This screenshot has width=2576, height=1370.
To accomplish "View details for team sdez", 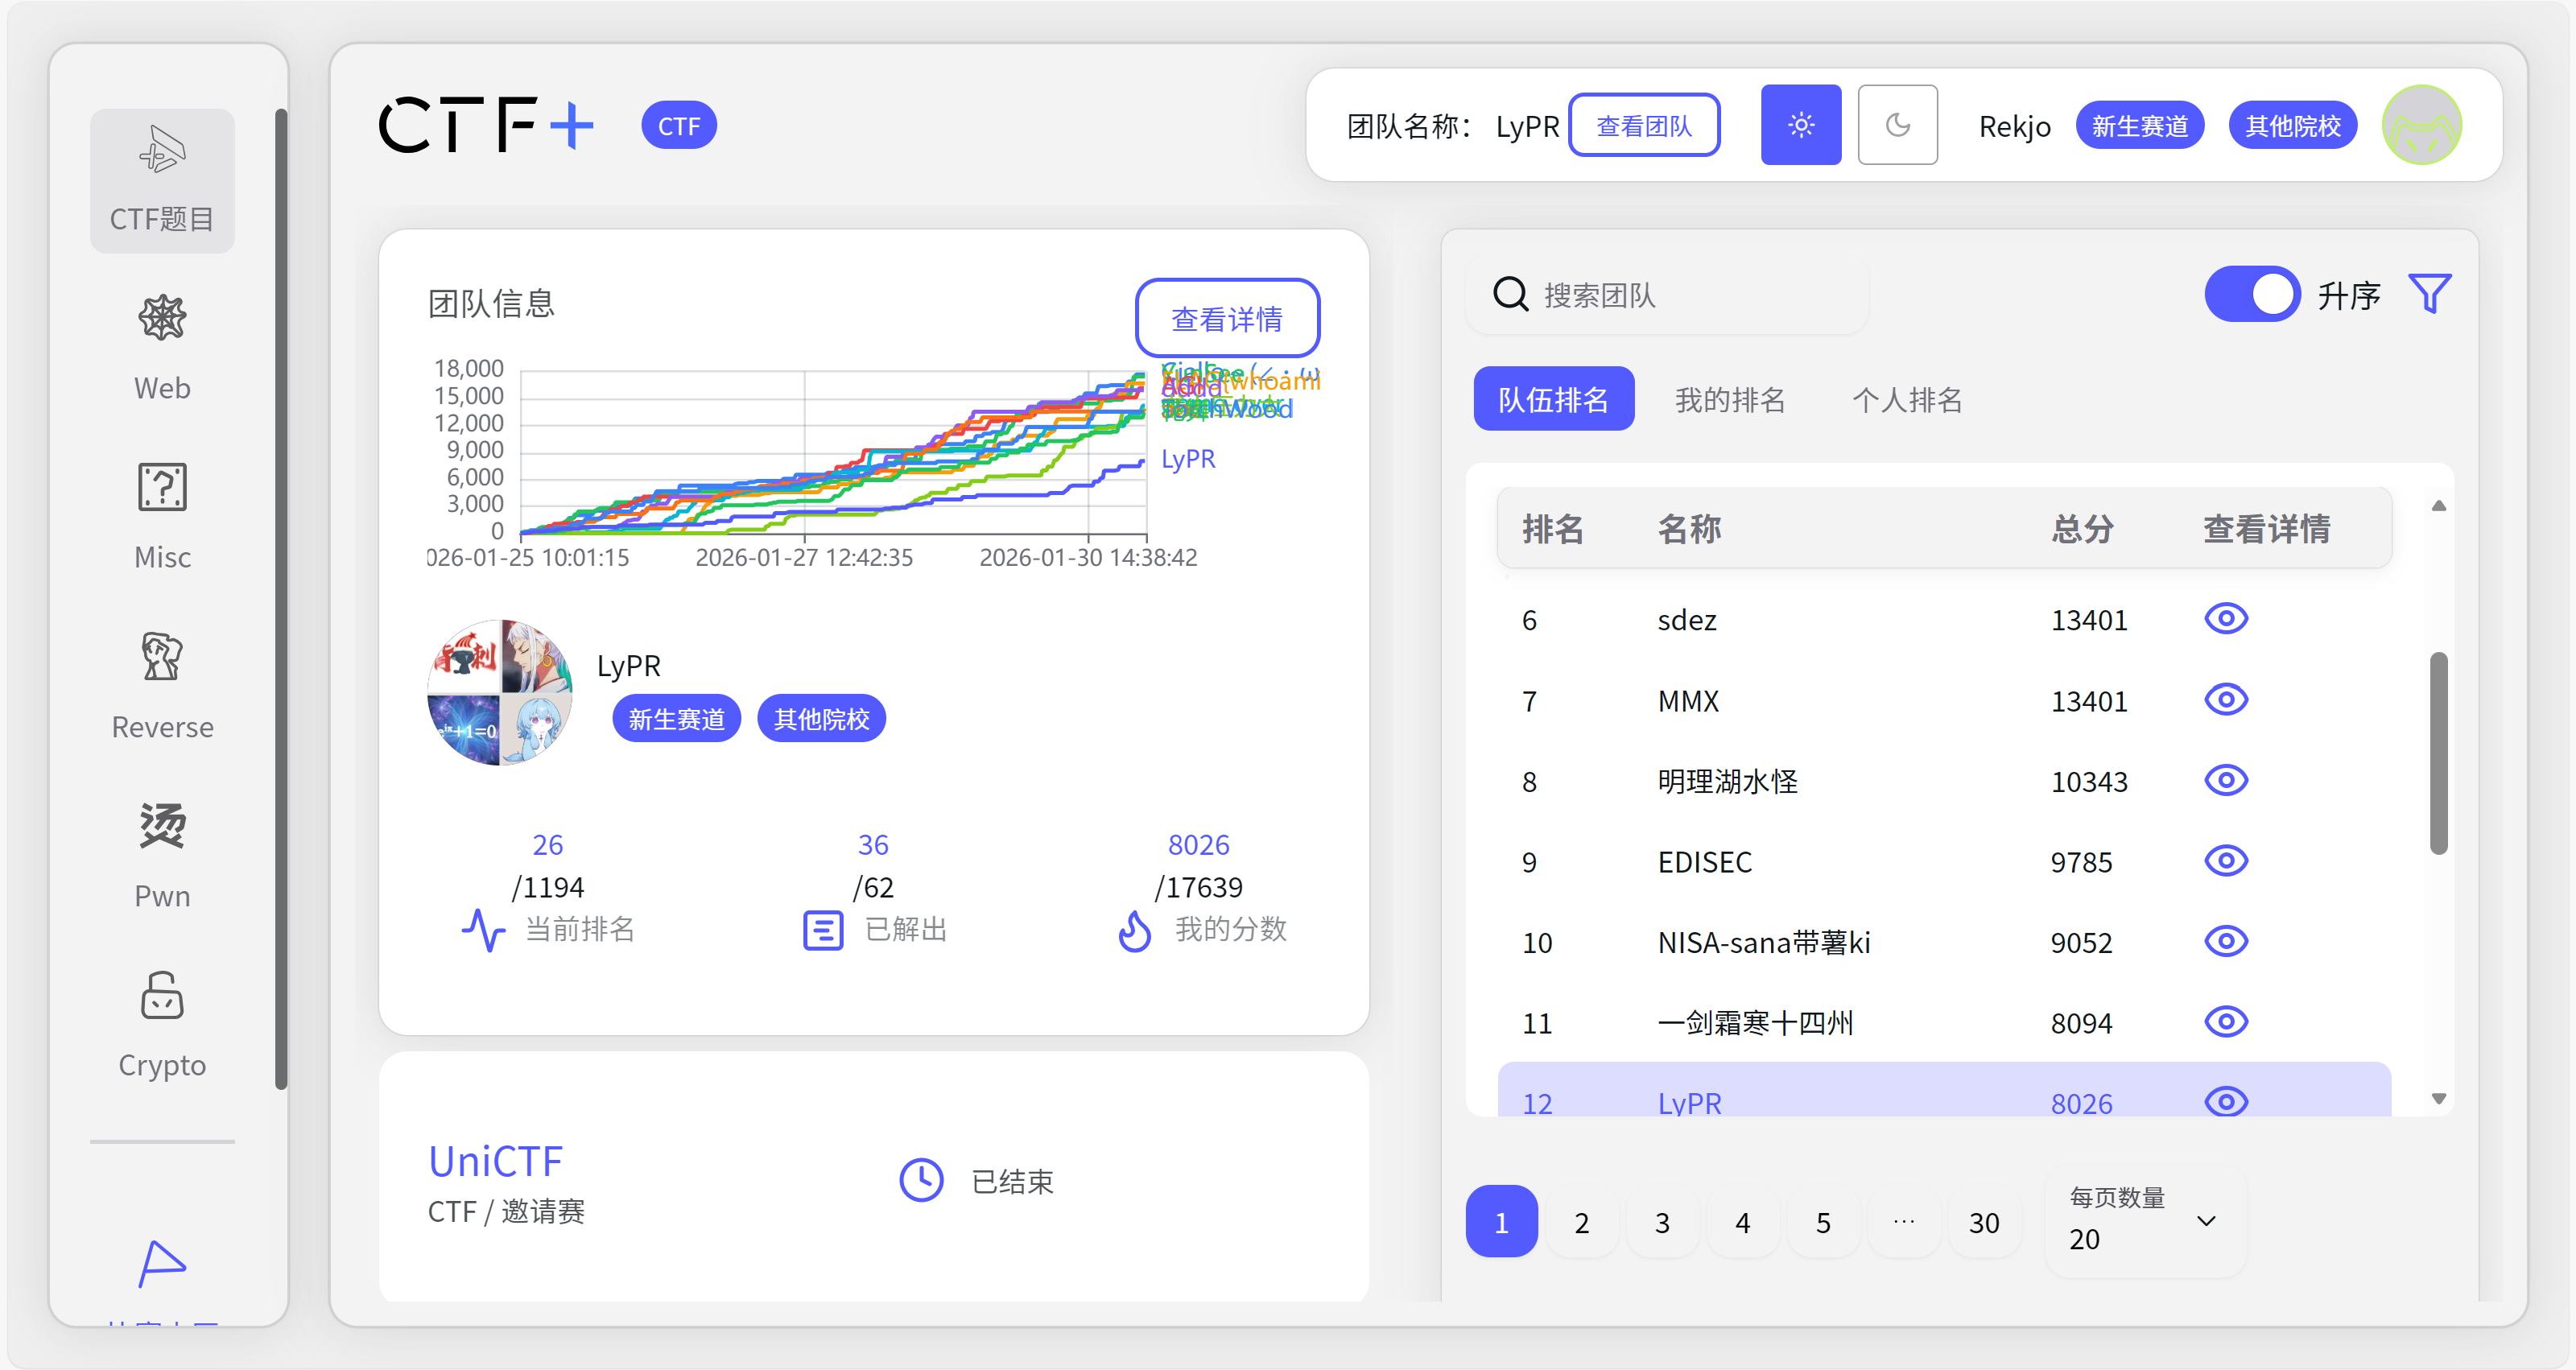I will tap(2226, 619).
